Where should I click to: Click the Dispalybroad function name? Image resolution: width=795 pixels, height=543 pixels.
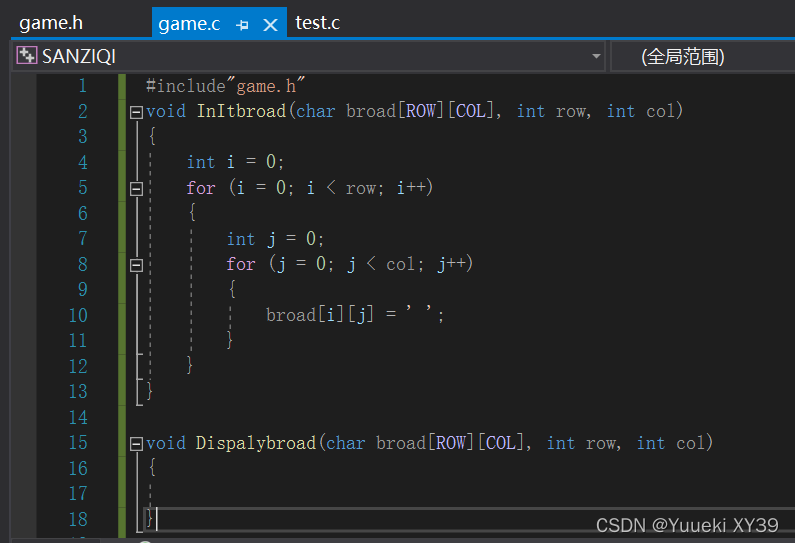point(256,443)
